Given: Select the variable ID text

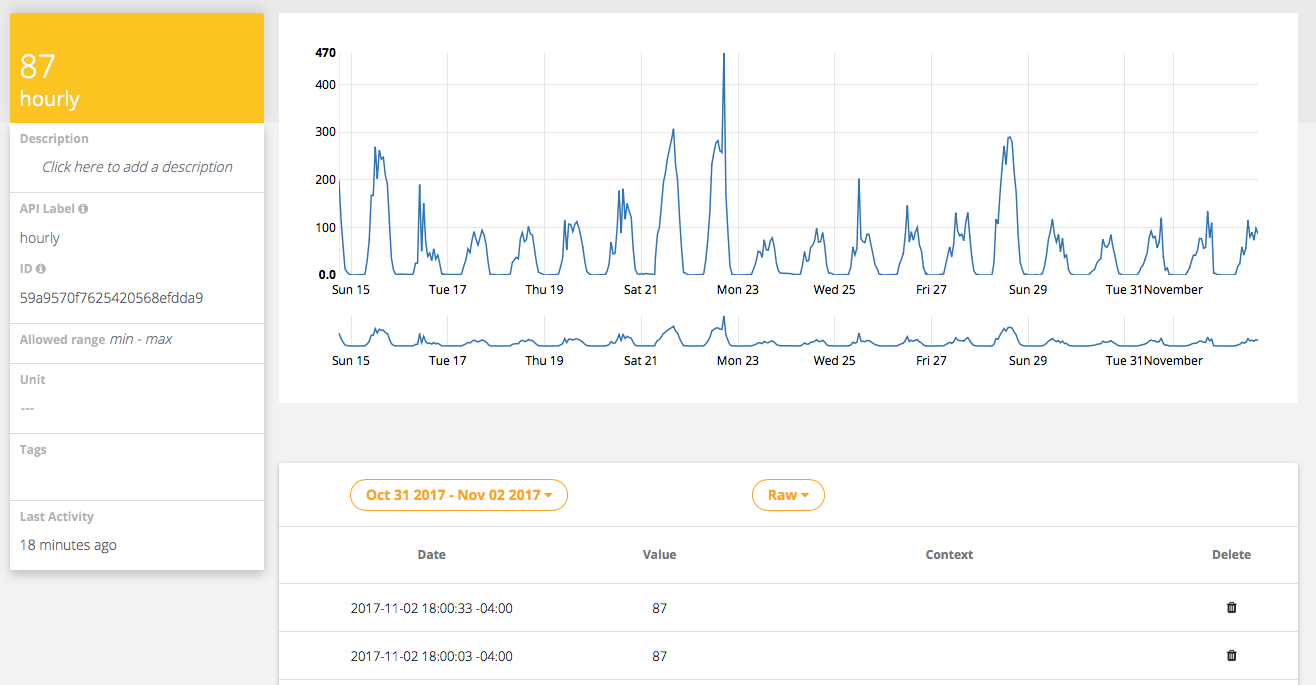Looking at the screenshot, I should pyautogui.click(x=112, y=298).
